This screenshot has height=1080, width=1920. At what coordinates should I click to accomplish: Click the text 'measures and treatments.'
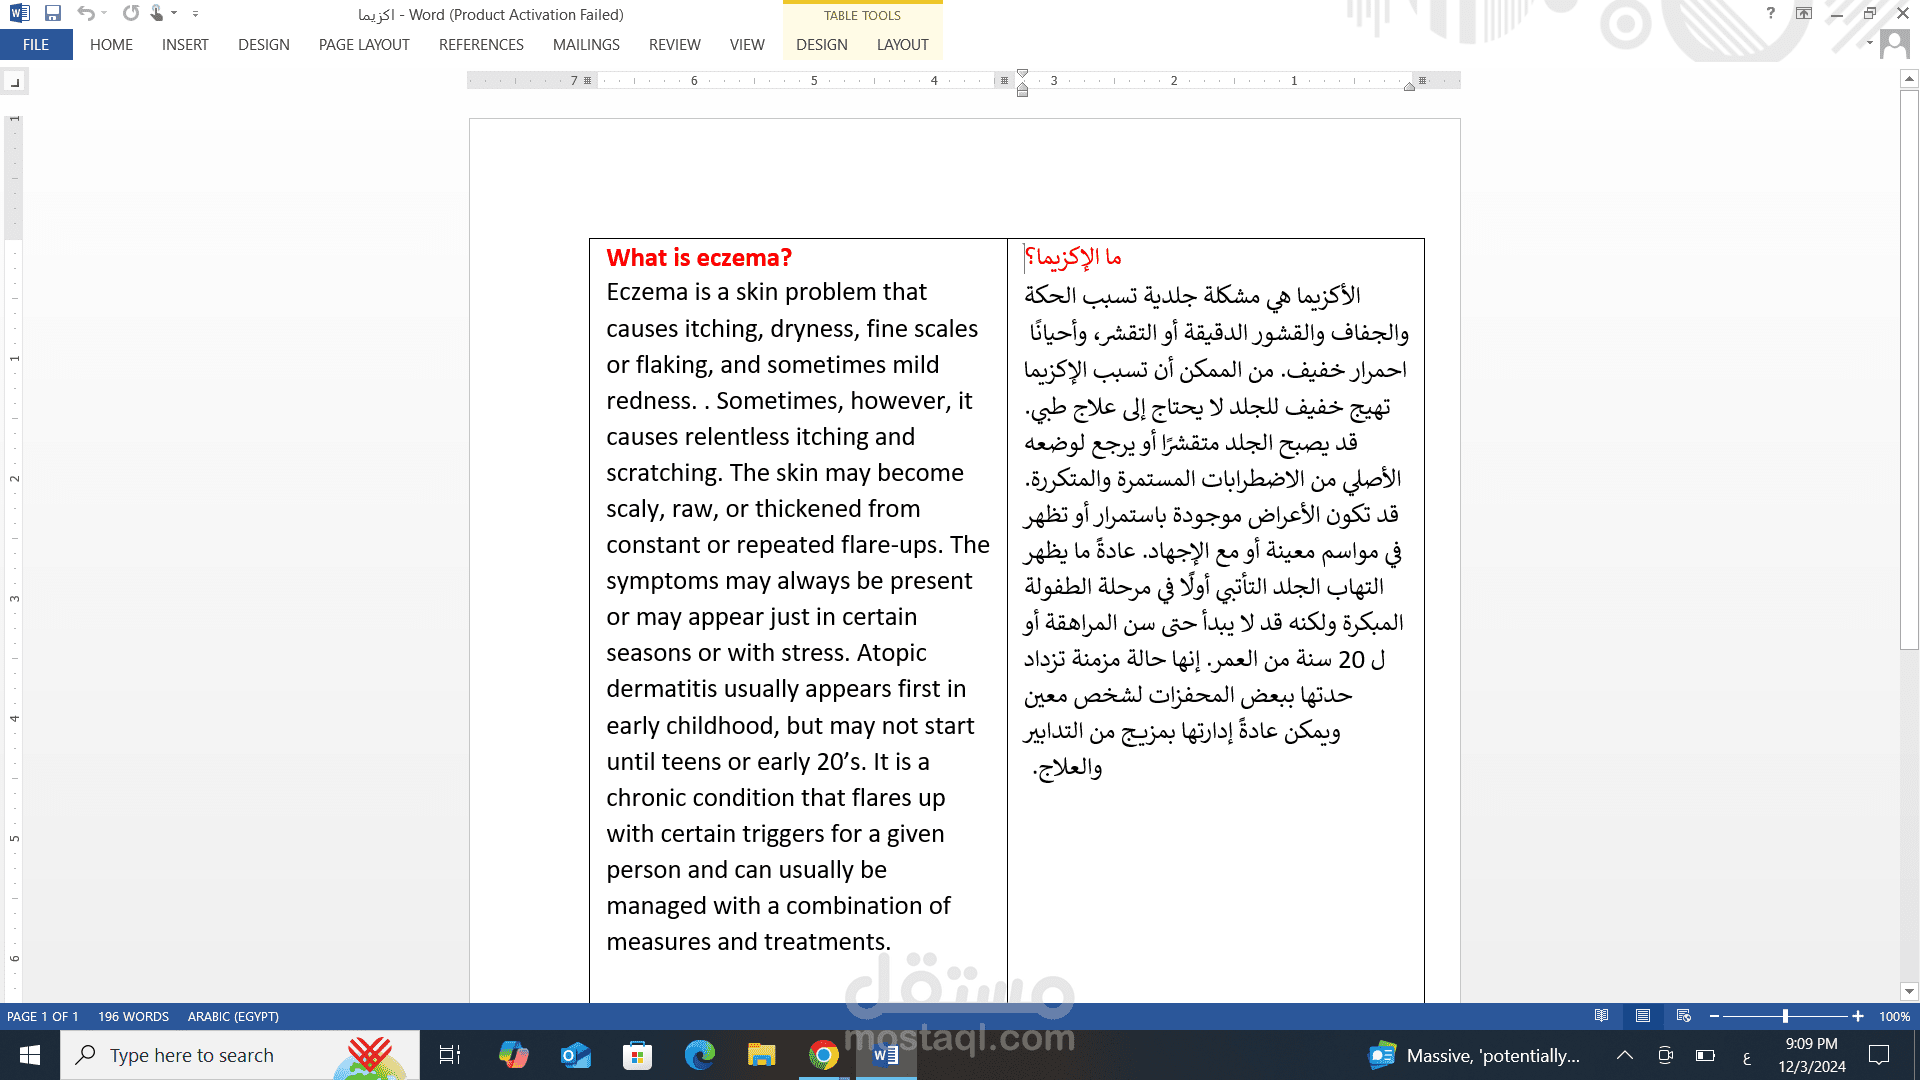748,942
